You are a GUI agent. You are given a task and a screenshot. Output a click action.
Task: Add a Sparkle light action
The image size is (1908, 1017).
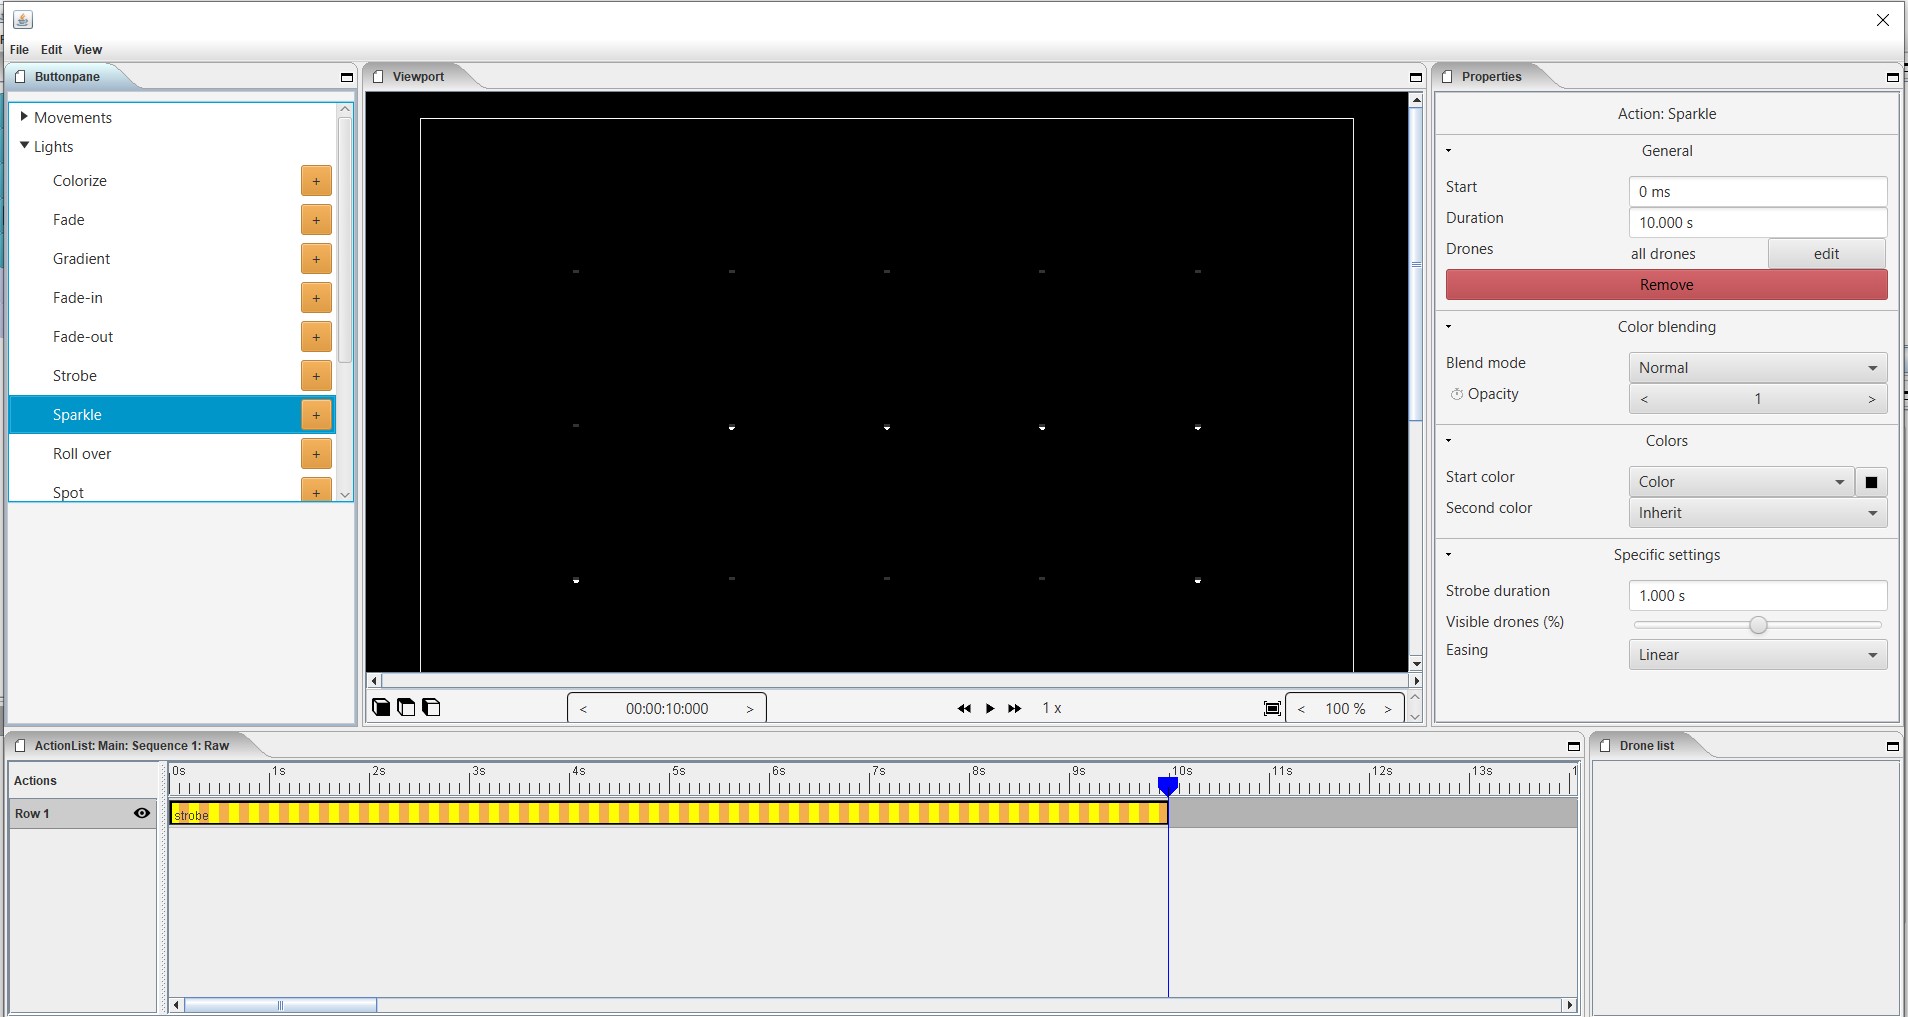point(316,415)
